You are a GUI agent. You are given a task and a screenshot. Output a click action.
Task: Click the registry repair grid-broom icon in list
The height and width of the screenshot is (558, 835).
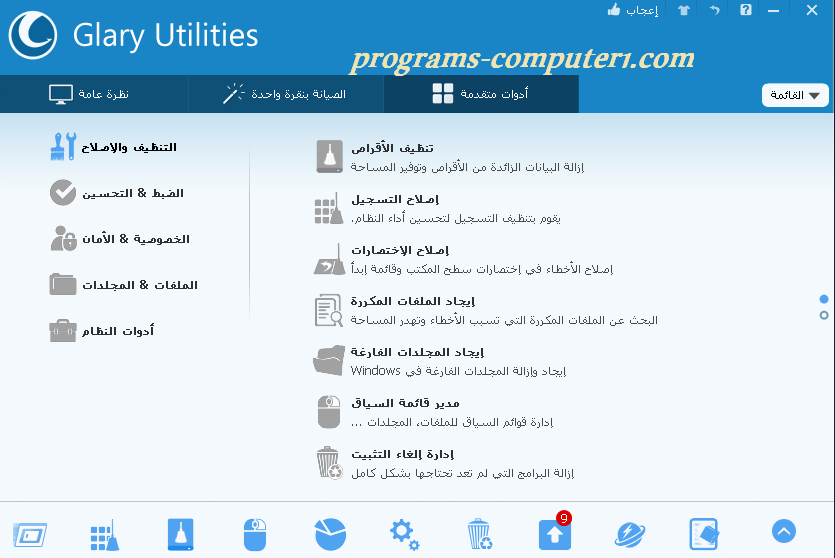click(329, 209)
